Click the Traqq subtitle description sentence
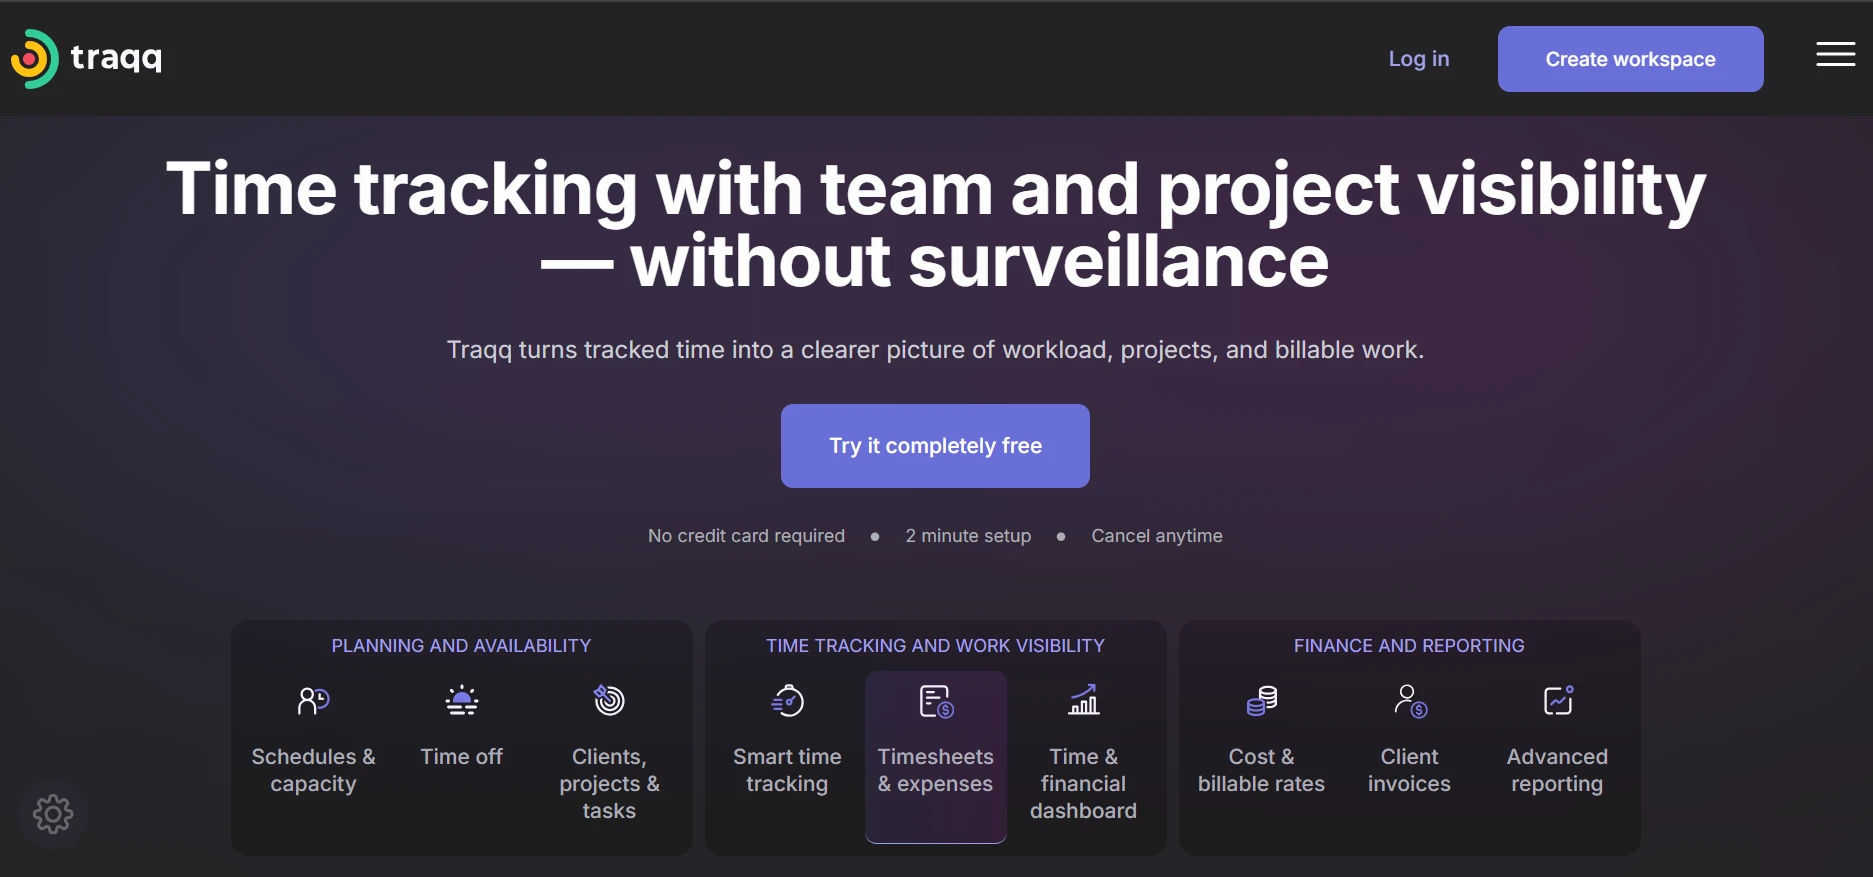The image size is (1873, 877). [x=936, y=350]
